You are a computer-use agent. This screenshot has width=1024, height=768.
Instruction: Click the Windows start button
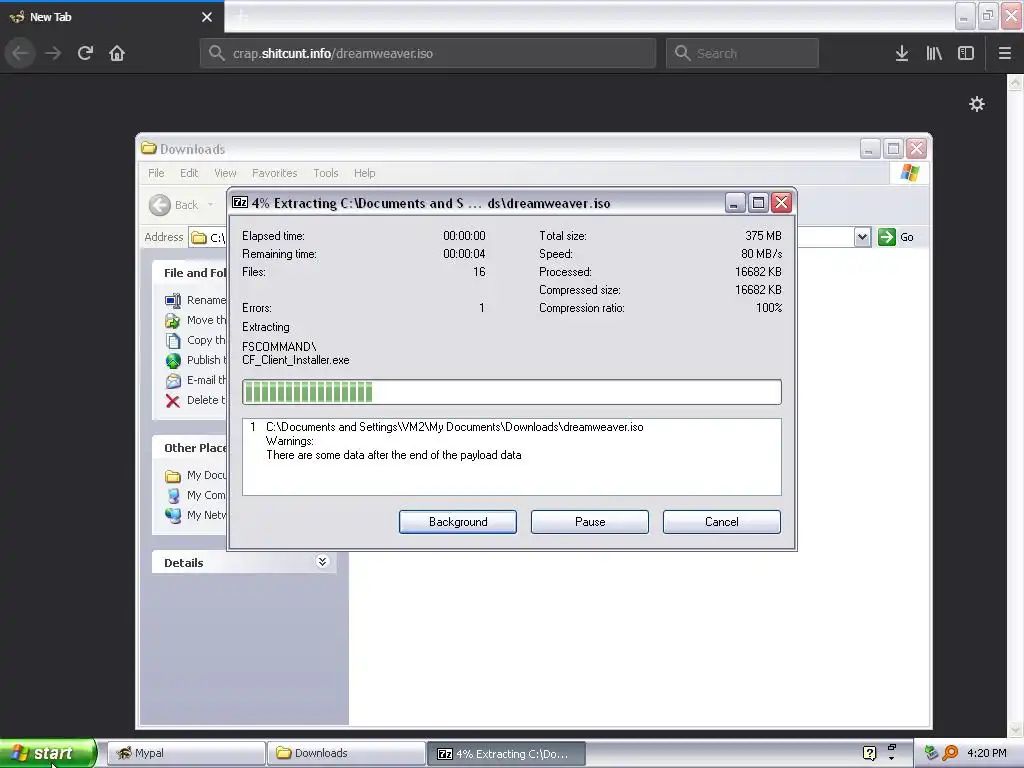pyautogui.click(x=48, y=753)
